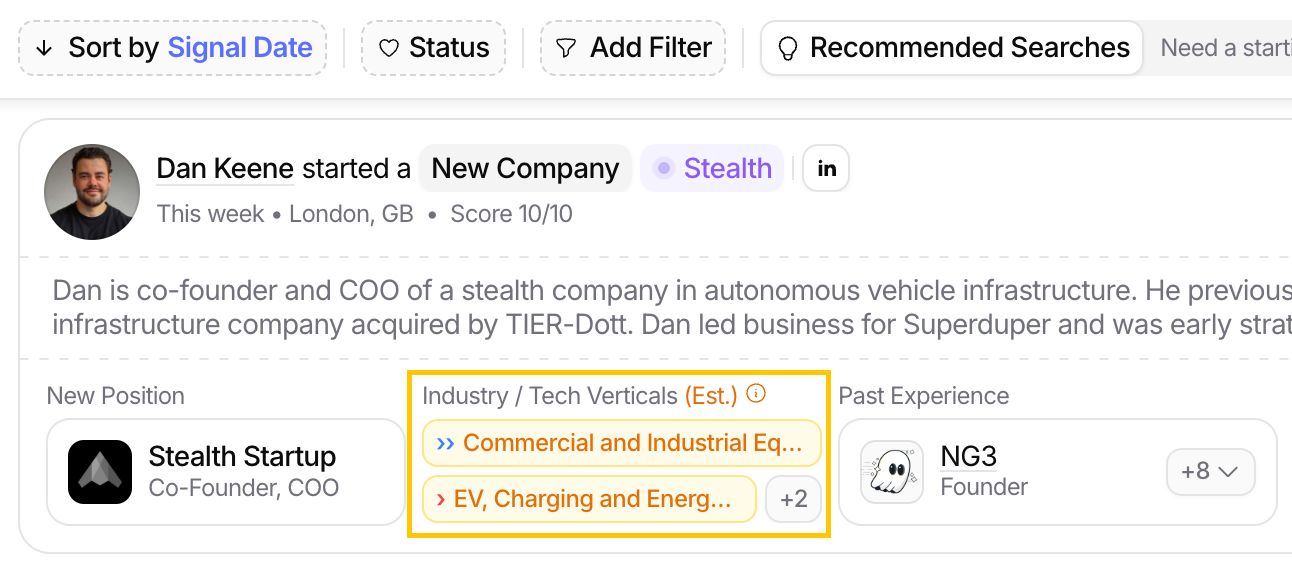Open Dan Keene's LinkedIn profile icon
This screenshot has width=1292, height=572.
tap(826, 169)
